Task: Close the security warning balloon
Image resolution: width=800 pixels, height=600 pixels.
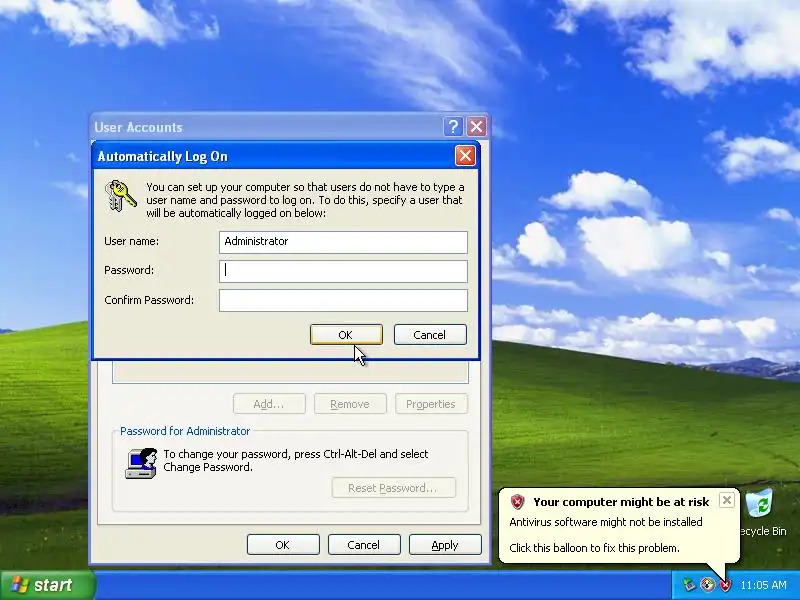Action: click(727, 500)
